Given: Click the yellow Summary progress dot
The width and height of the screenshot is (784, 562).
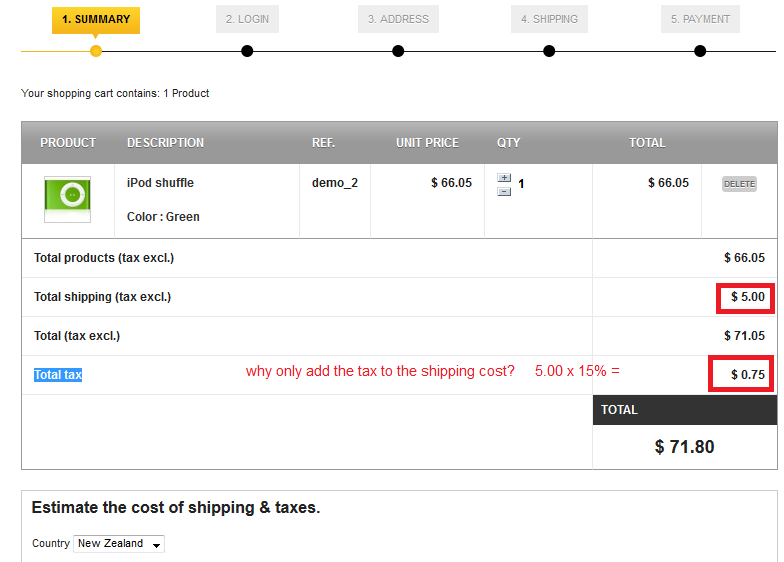Looking at the screenshot, I should (96, 51).
